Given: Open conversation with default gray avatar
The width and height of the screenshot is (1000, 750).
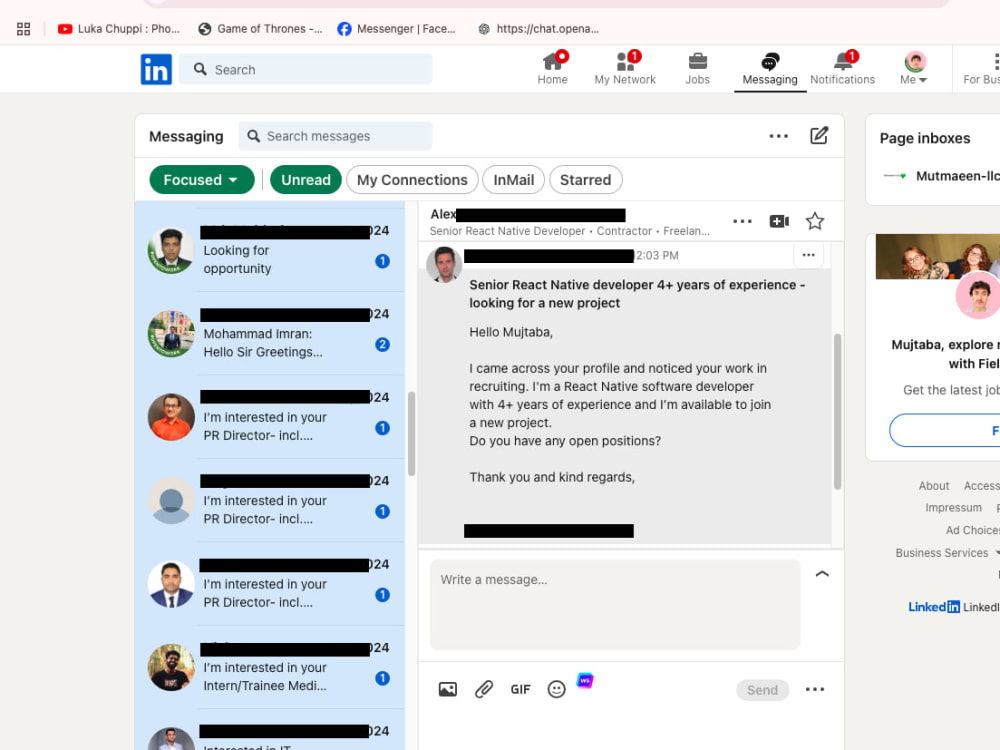Looking at the screenshot, I should click(x=270, y=501).
